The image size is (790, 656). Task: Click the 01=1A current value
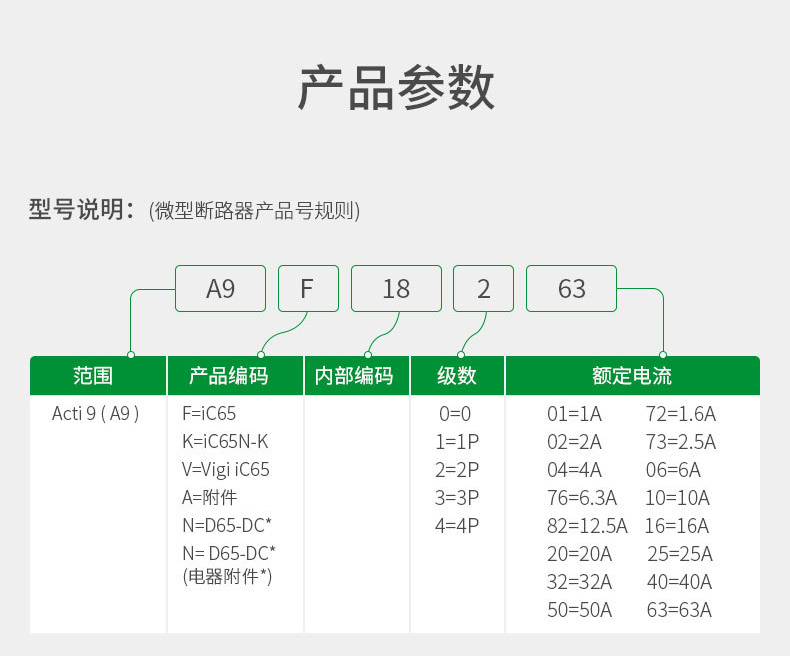tap(574, 414)
